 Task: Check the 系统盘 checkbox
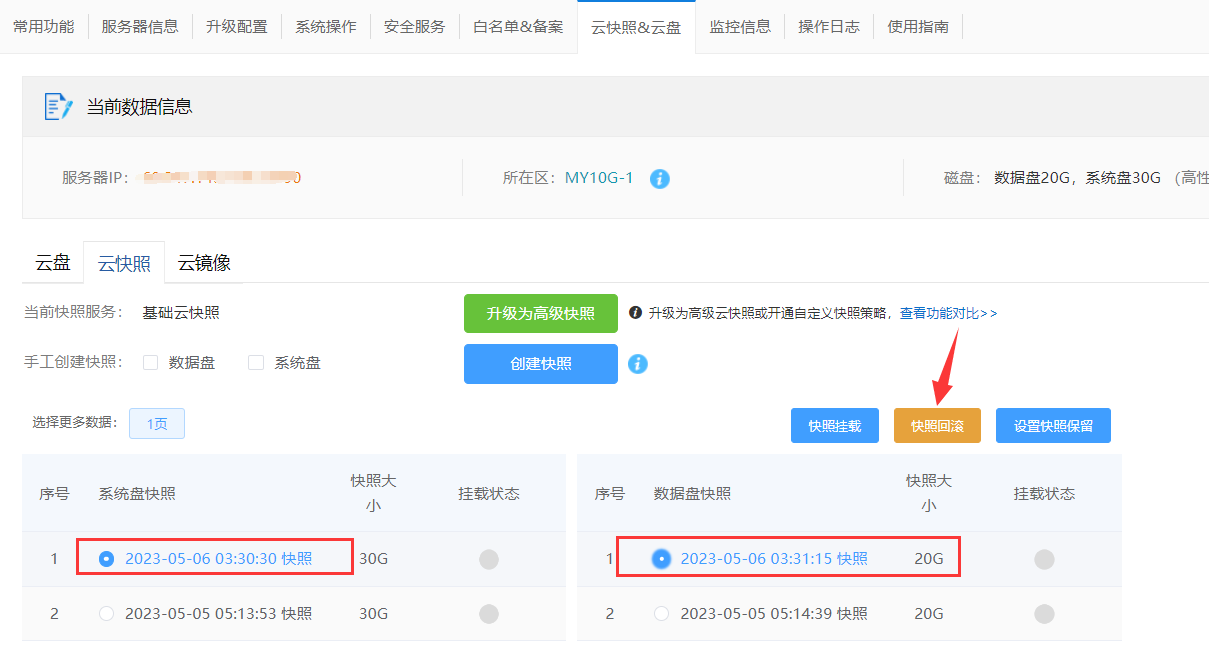coord(256,363)
